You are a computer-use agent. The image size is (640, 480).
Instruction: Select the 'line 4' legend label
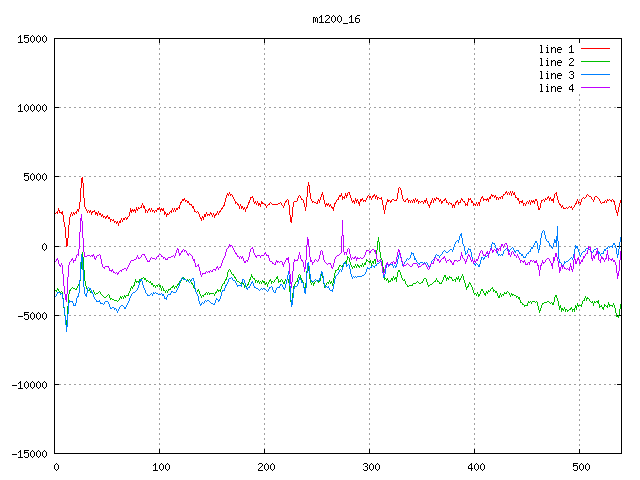(x=556, y=89)
